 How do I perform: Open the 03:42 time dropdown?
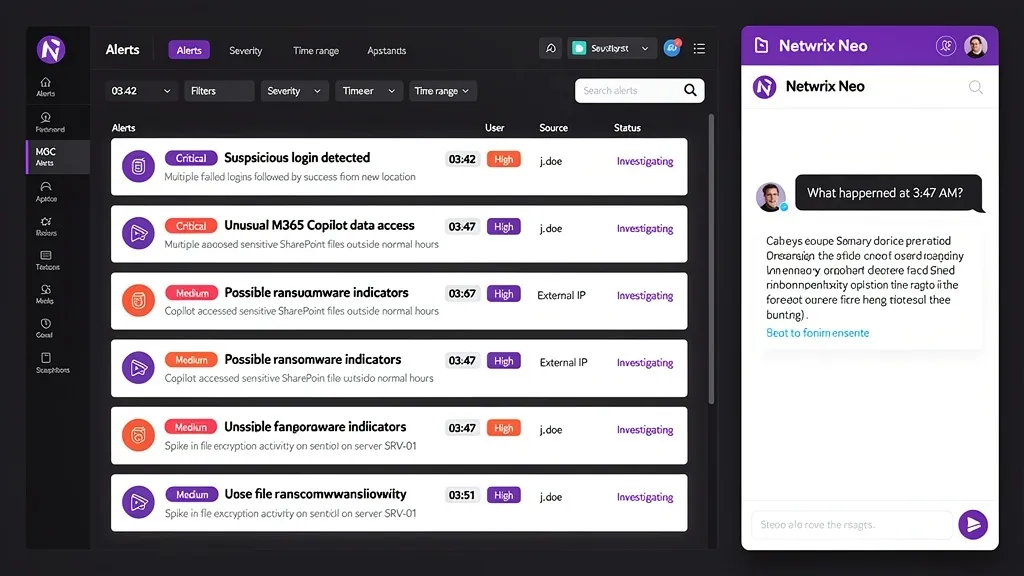pyautogui.click(x=140, y=91)
